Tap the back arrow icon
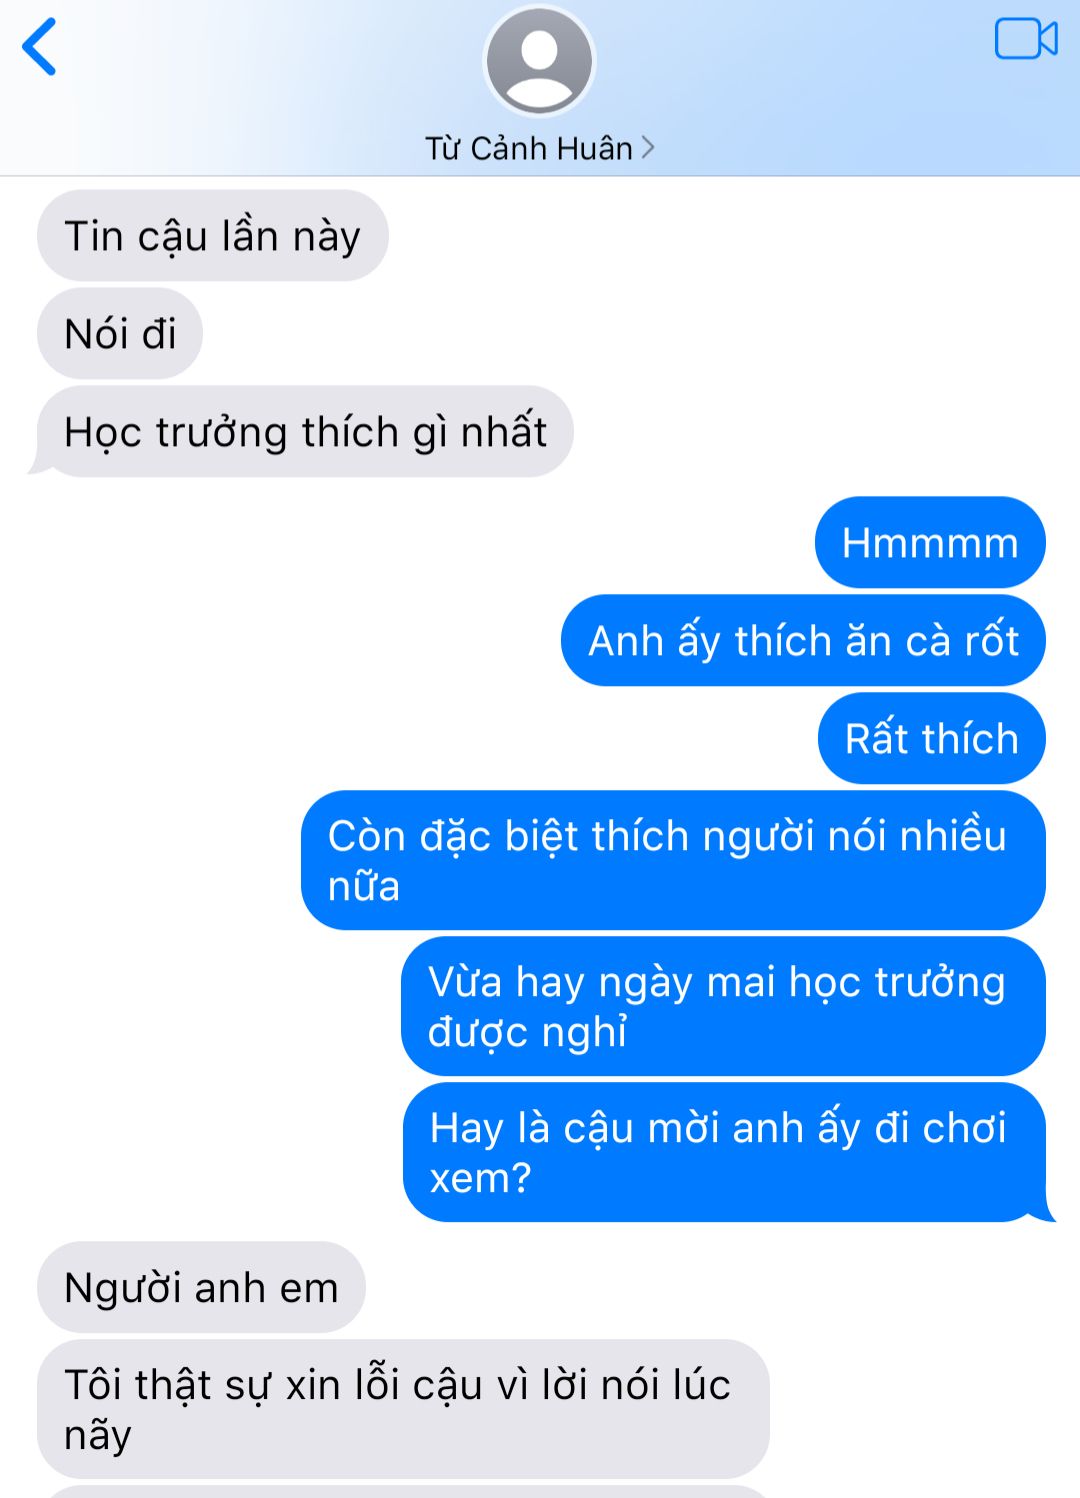 coord(39,47)
